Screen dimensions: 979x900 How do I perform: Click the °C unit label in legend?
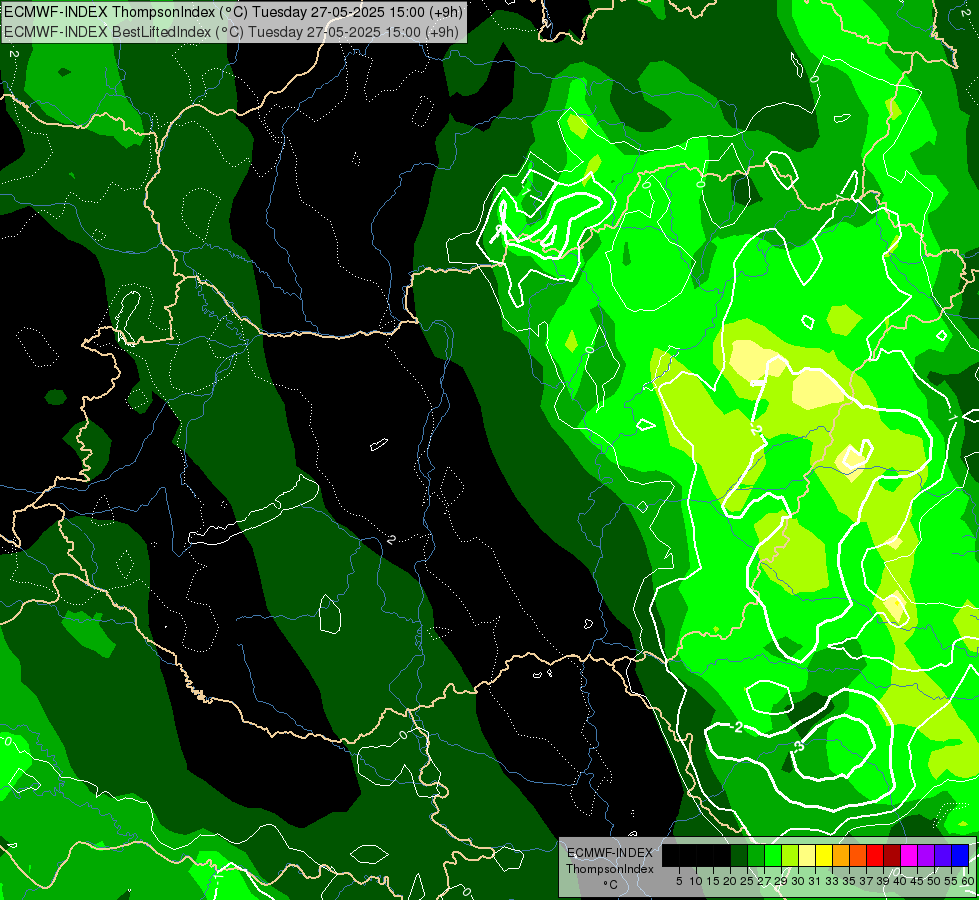pos(610,885)
